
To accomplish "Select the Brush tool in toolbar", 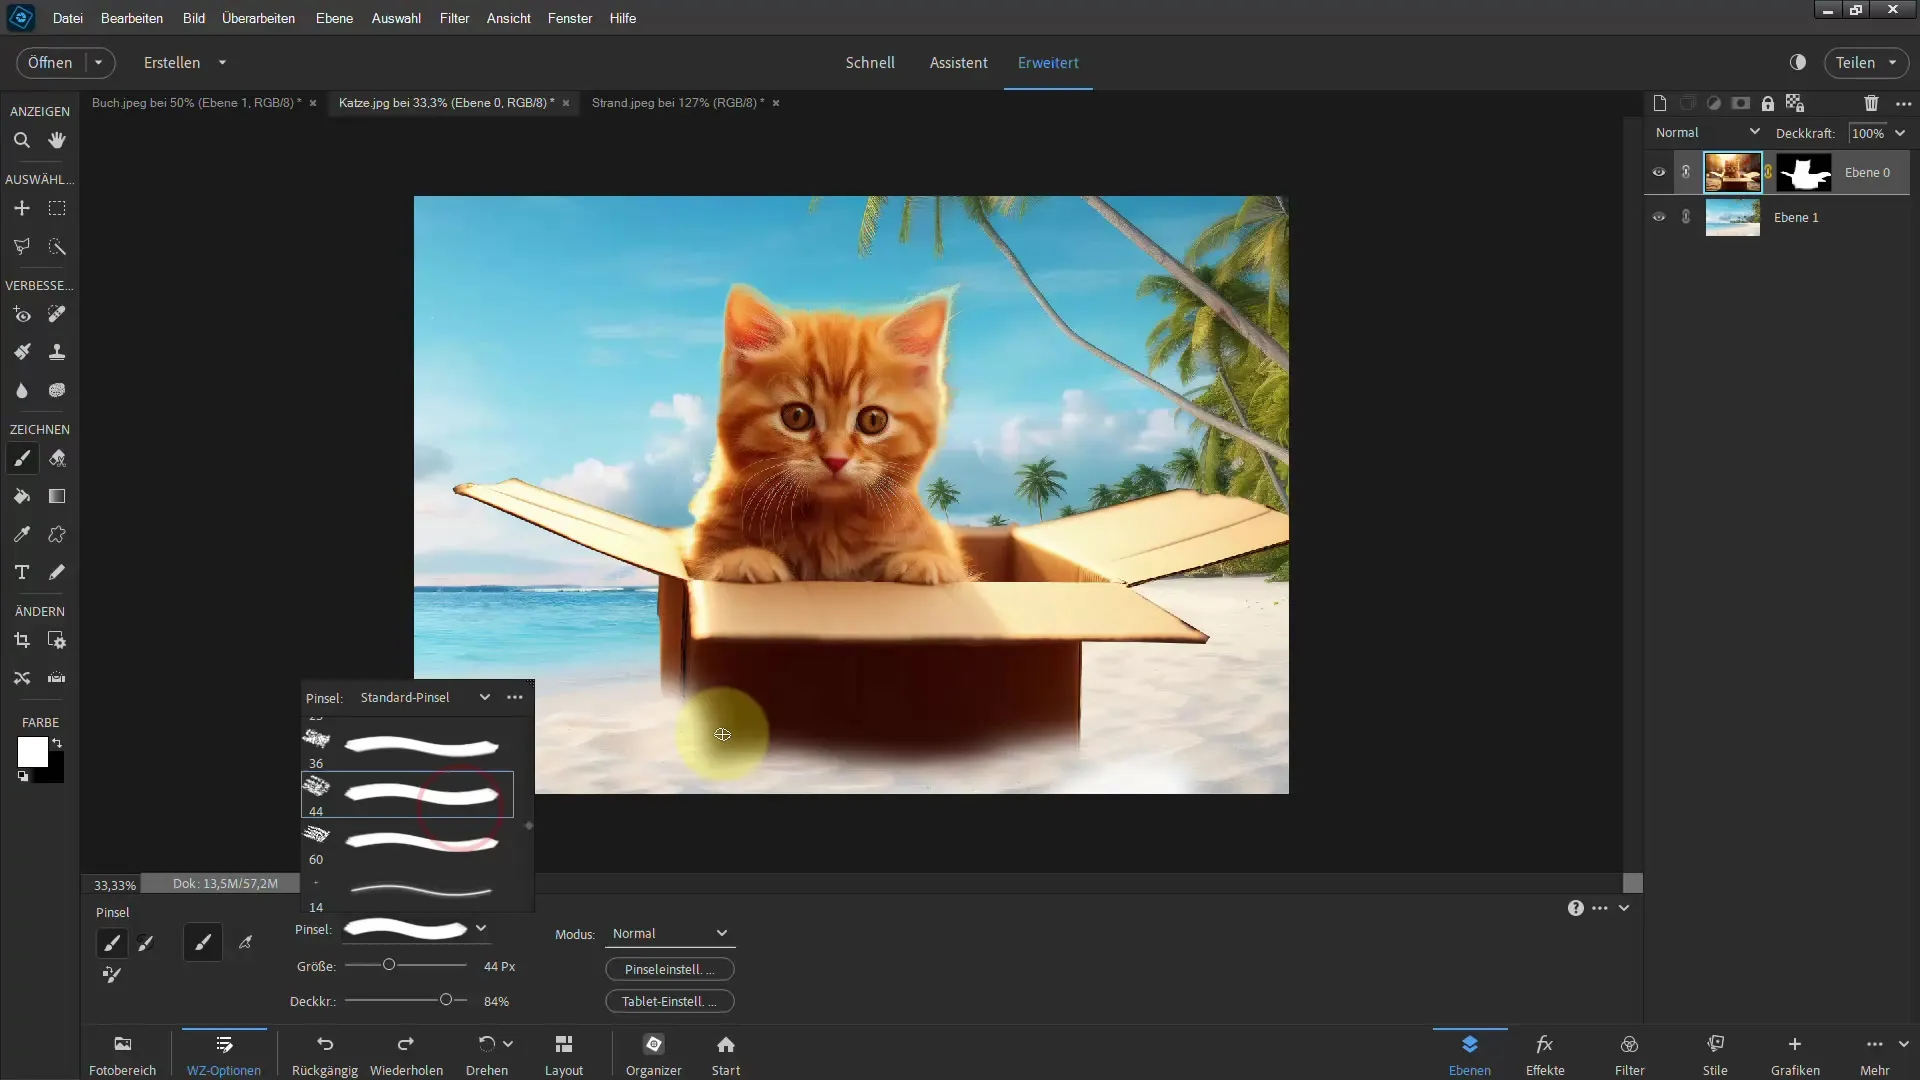I will coord(22,458).
